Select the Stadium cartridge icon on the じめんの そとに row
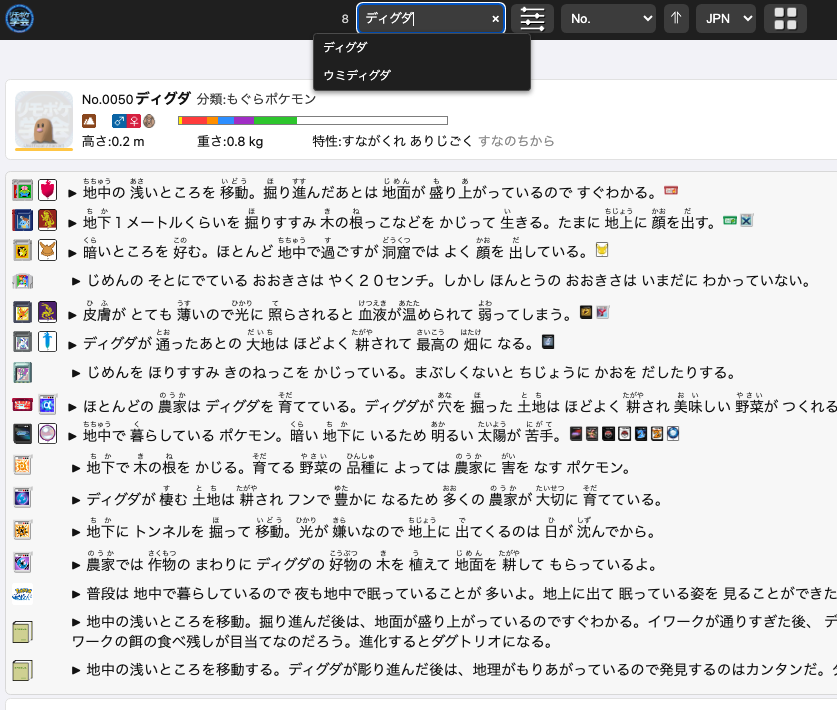This screenshot has width=837, height=710. click(22, 280)
